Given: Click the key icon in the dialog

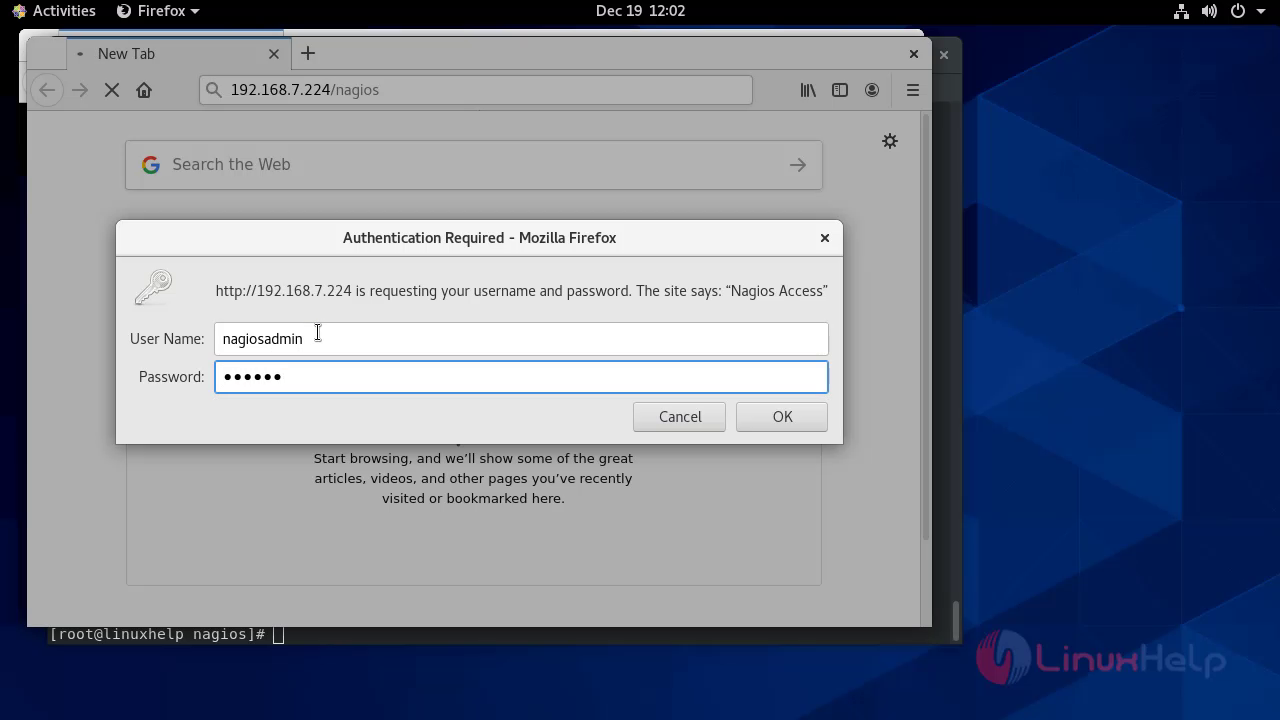Looking at the screenshot, I should pyautogui.click(x=154, y=288).
